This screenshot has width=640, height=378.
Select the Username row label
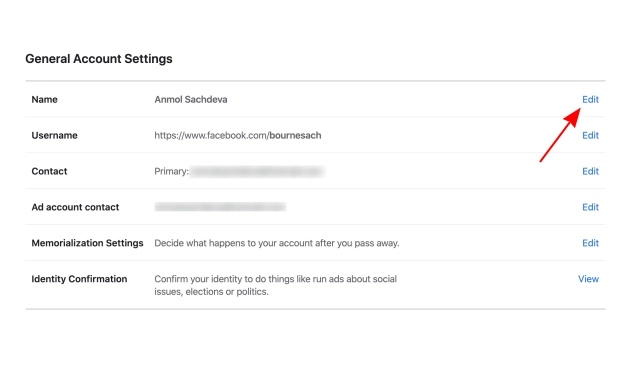pyautogui.click(x=54, y=136)
